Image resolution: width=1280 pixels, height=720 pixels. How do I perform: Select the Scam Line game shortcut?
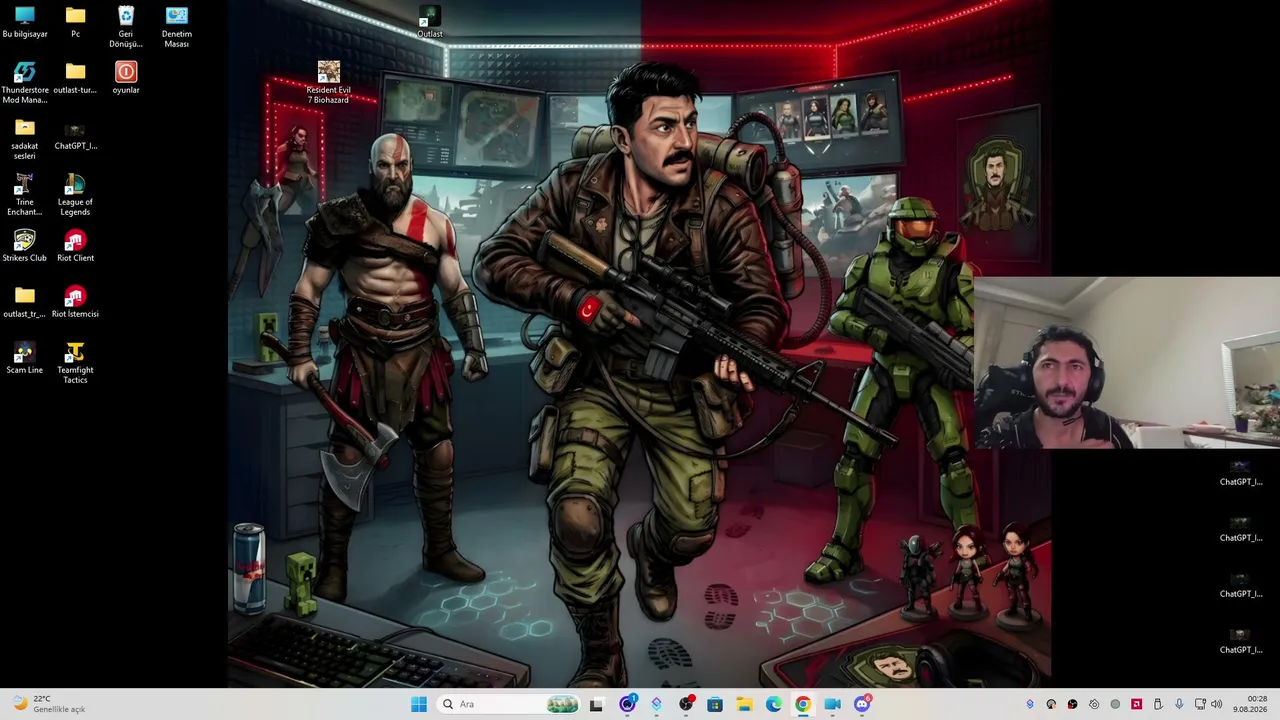pos(25,358)
